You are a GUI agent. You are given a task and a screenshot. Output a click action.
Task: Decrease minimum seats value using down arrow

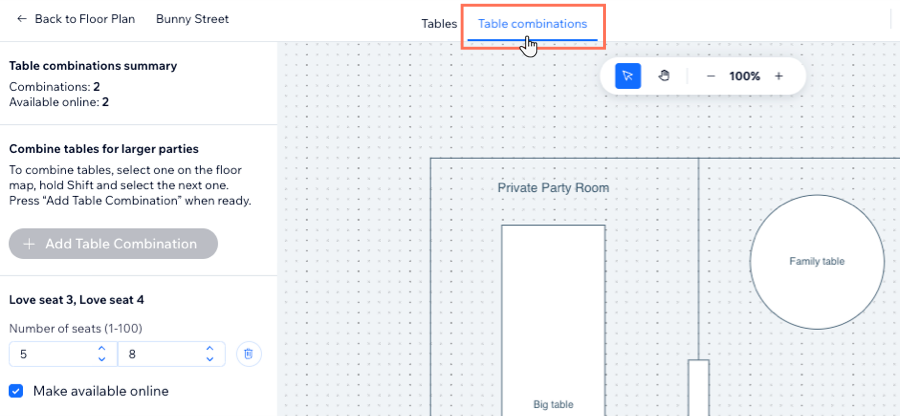coord(102,359)
